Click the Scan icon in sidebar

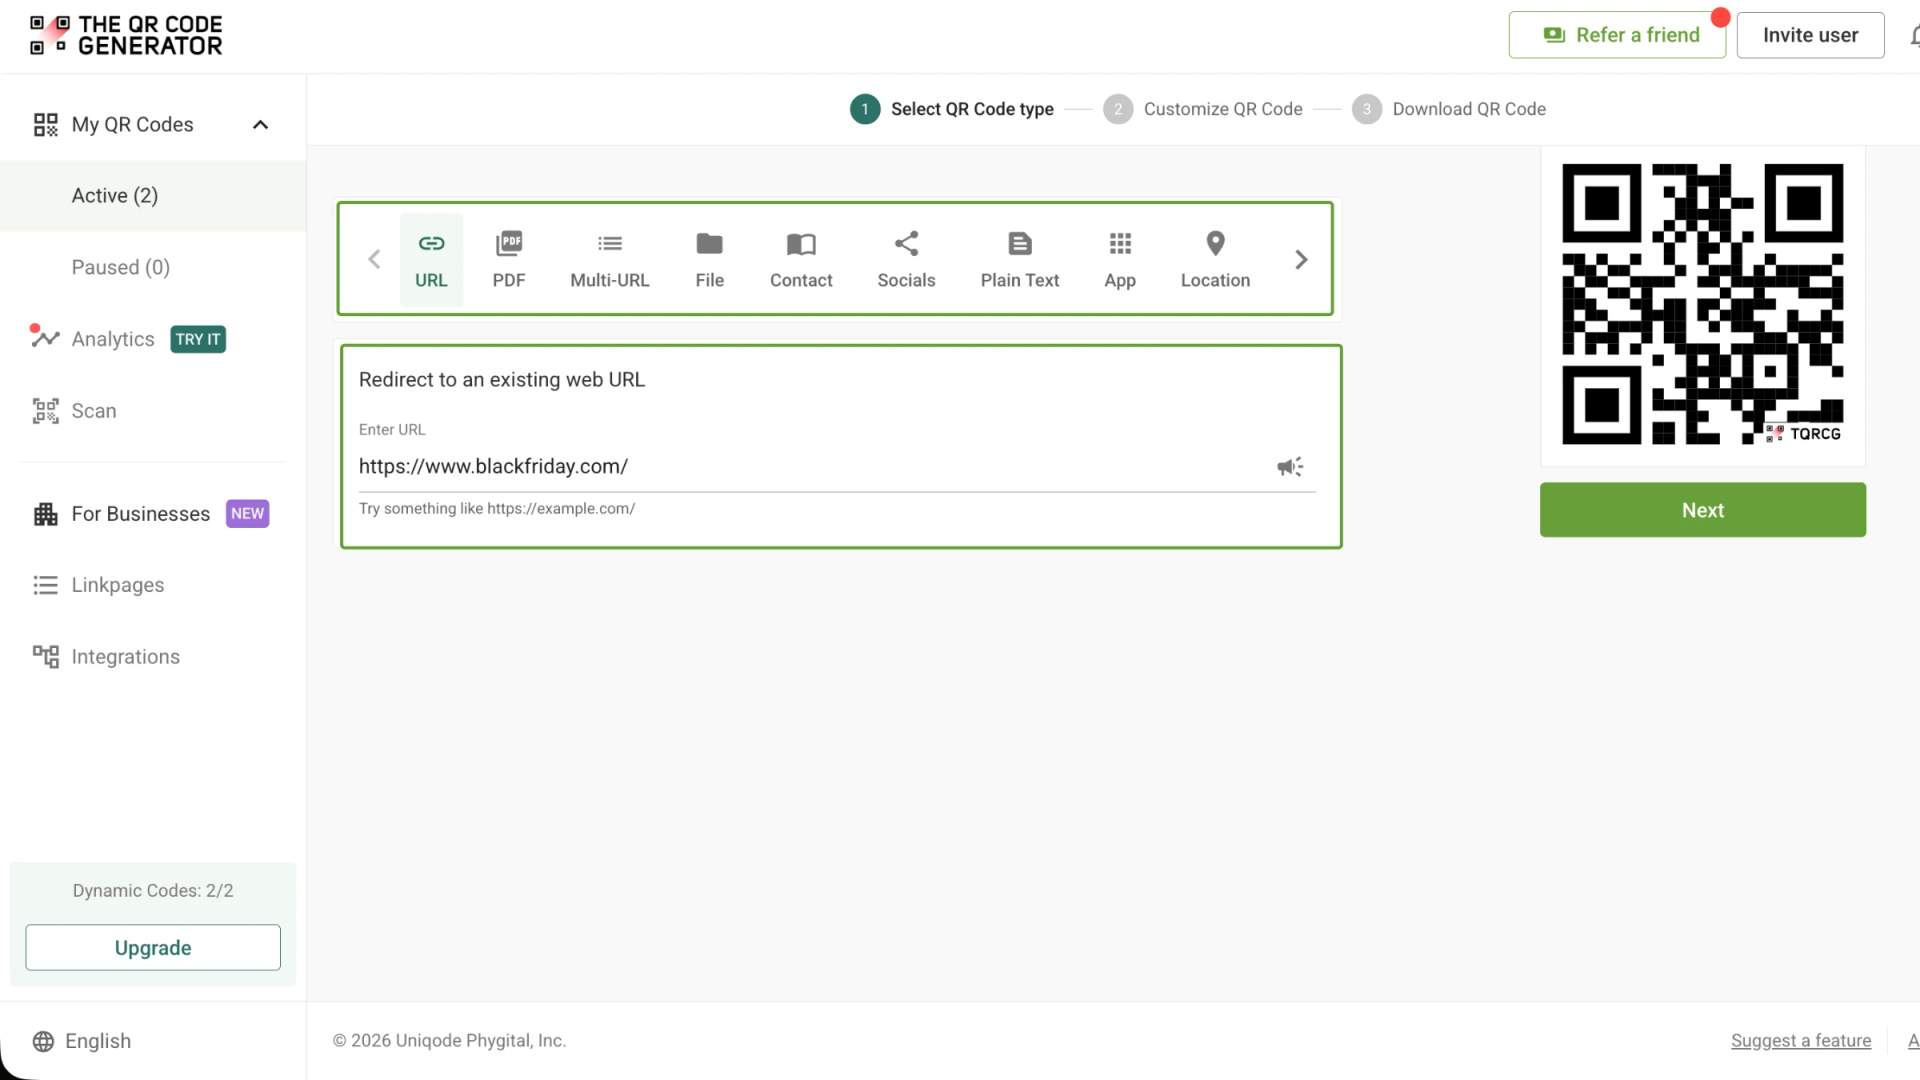click(45, 411)
